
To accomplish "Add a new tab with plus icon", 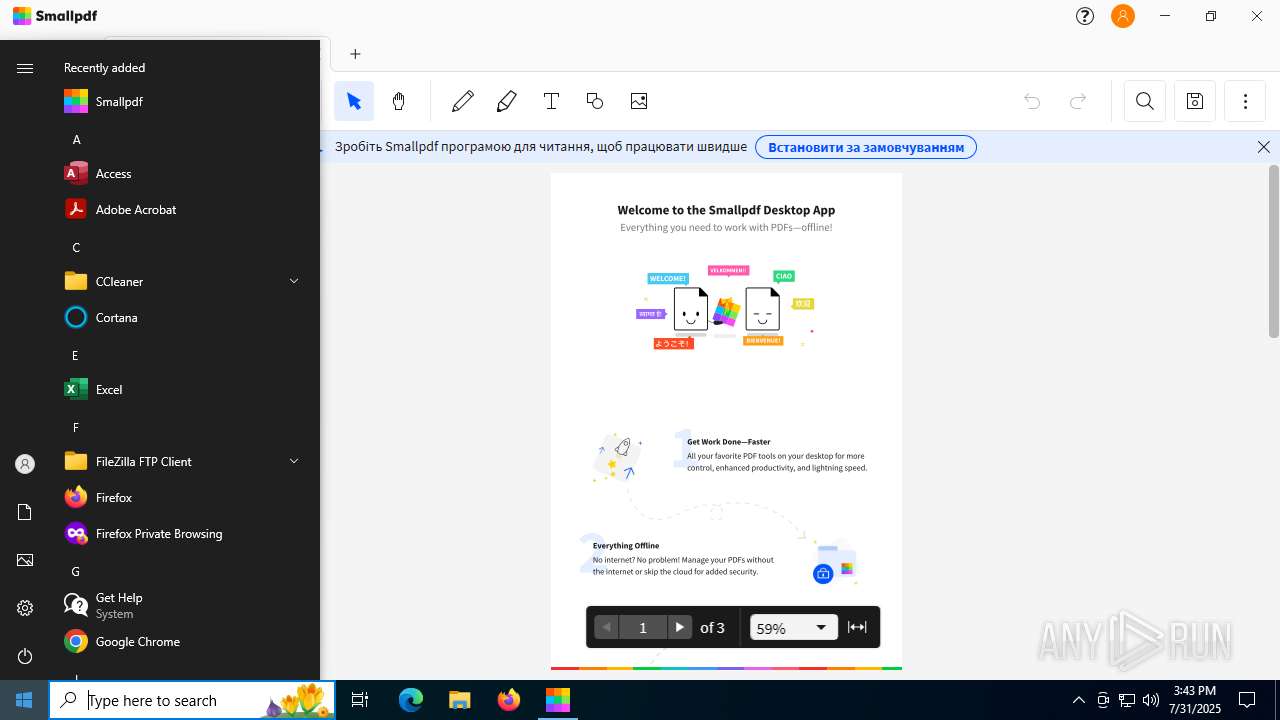I will [x=355, y=54].
